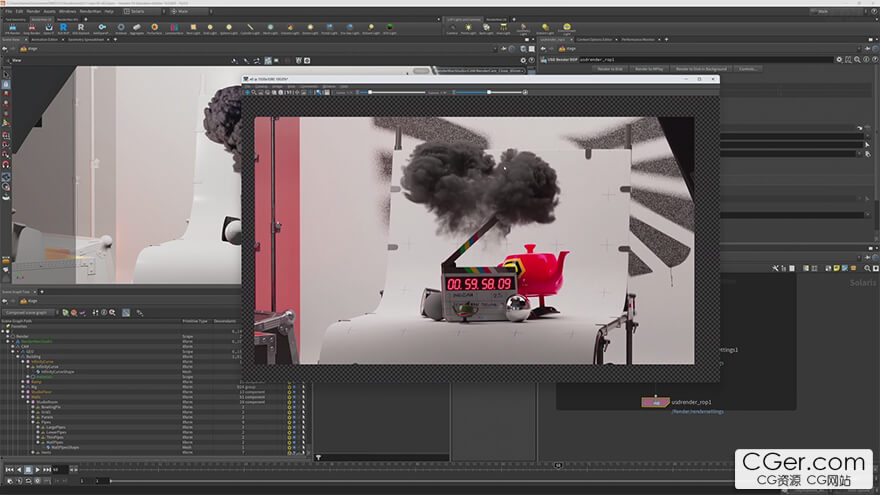Open the /Render/rendersettings link under the node
880x495 pixels.
click(697, 412)
